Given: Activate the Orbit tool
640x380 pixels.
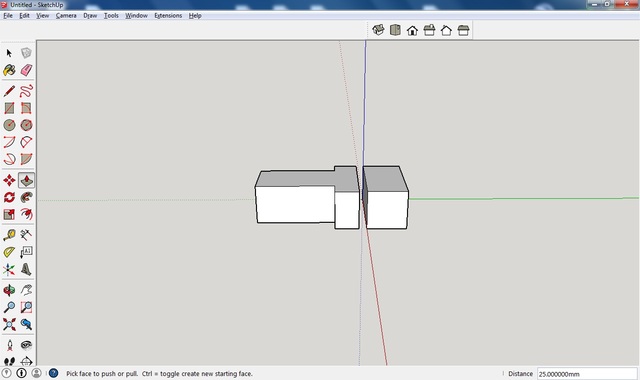Looking at the screenshot, I should 9,290.
